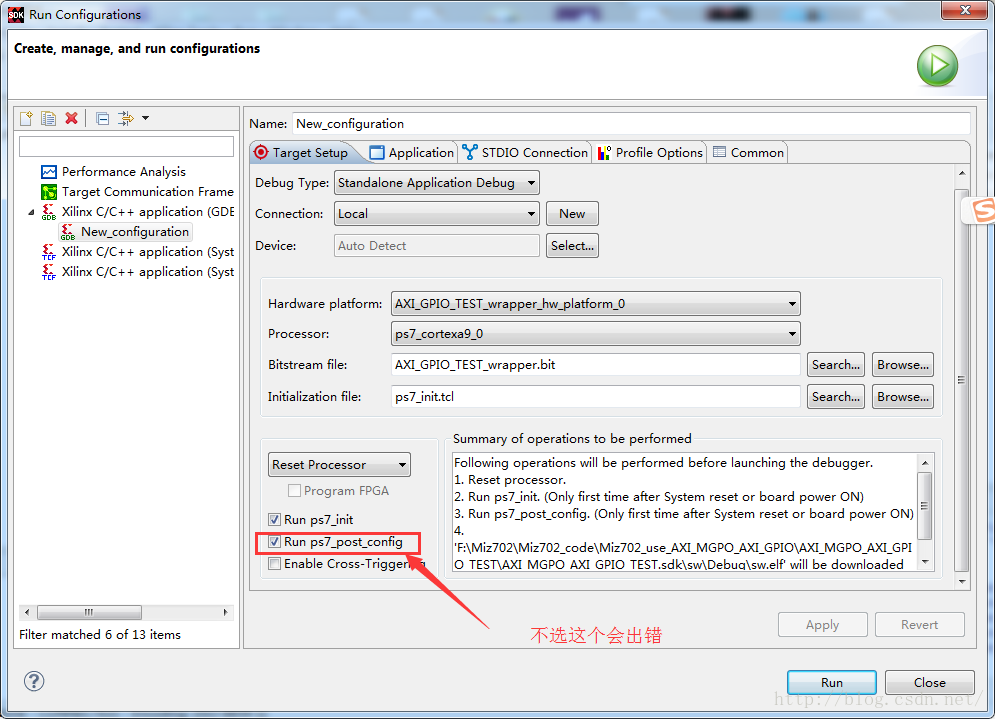Click the main panel vertical scrollbar thumb

tap(962, 379)
